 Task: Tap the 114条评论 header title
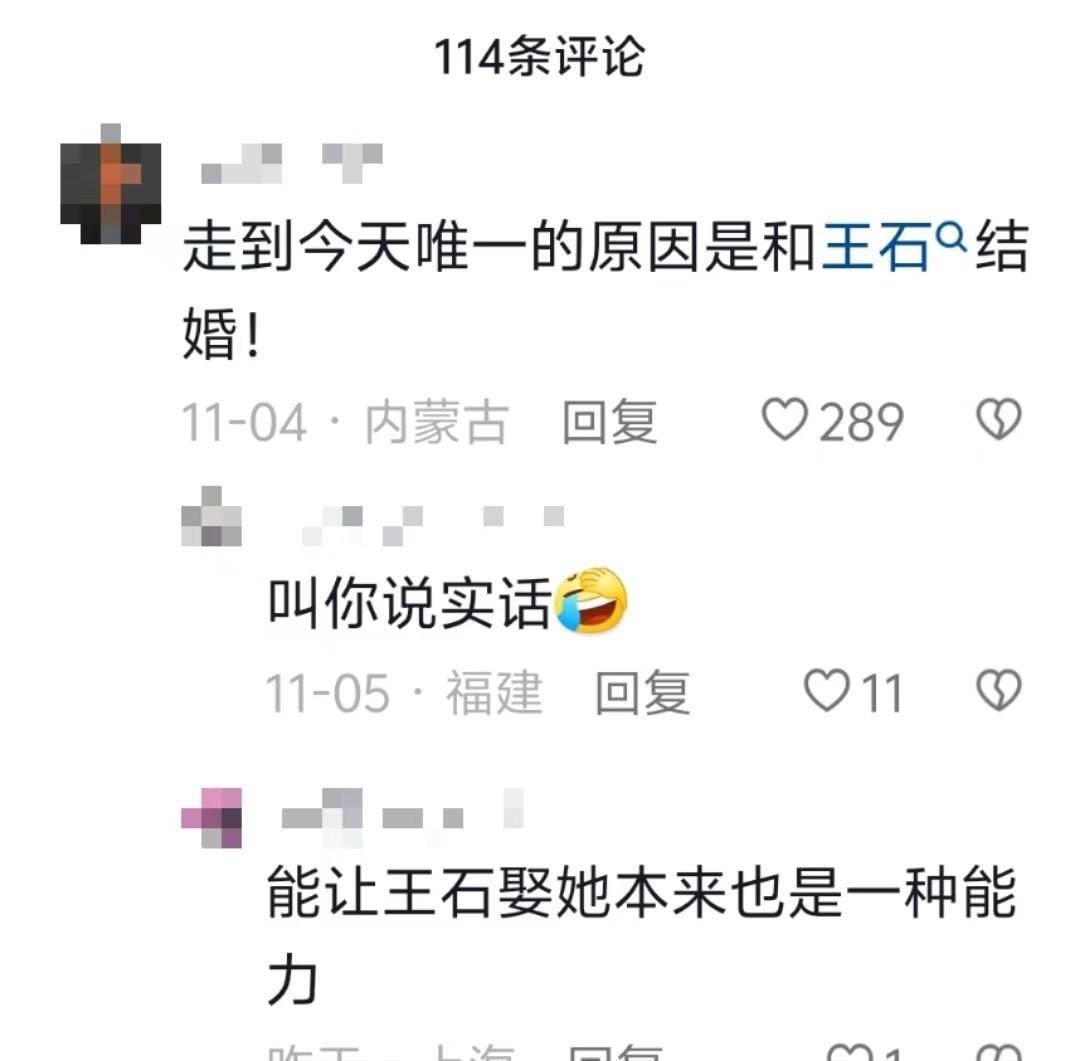[x=540, y=56]
